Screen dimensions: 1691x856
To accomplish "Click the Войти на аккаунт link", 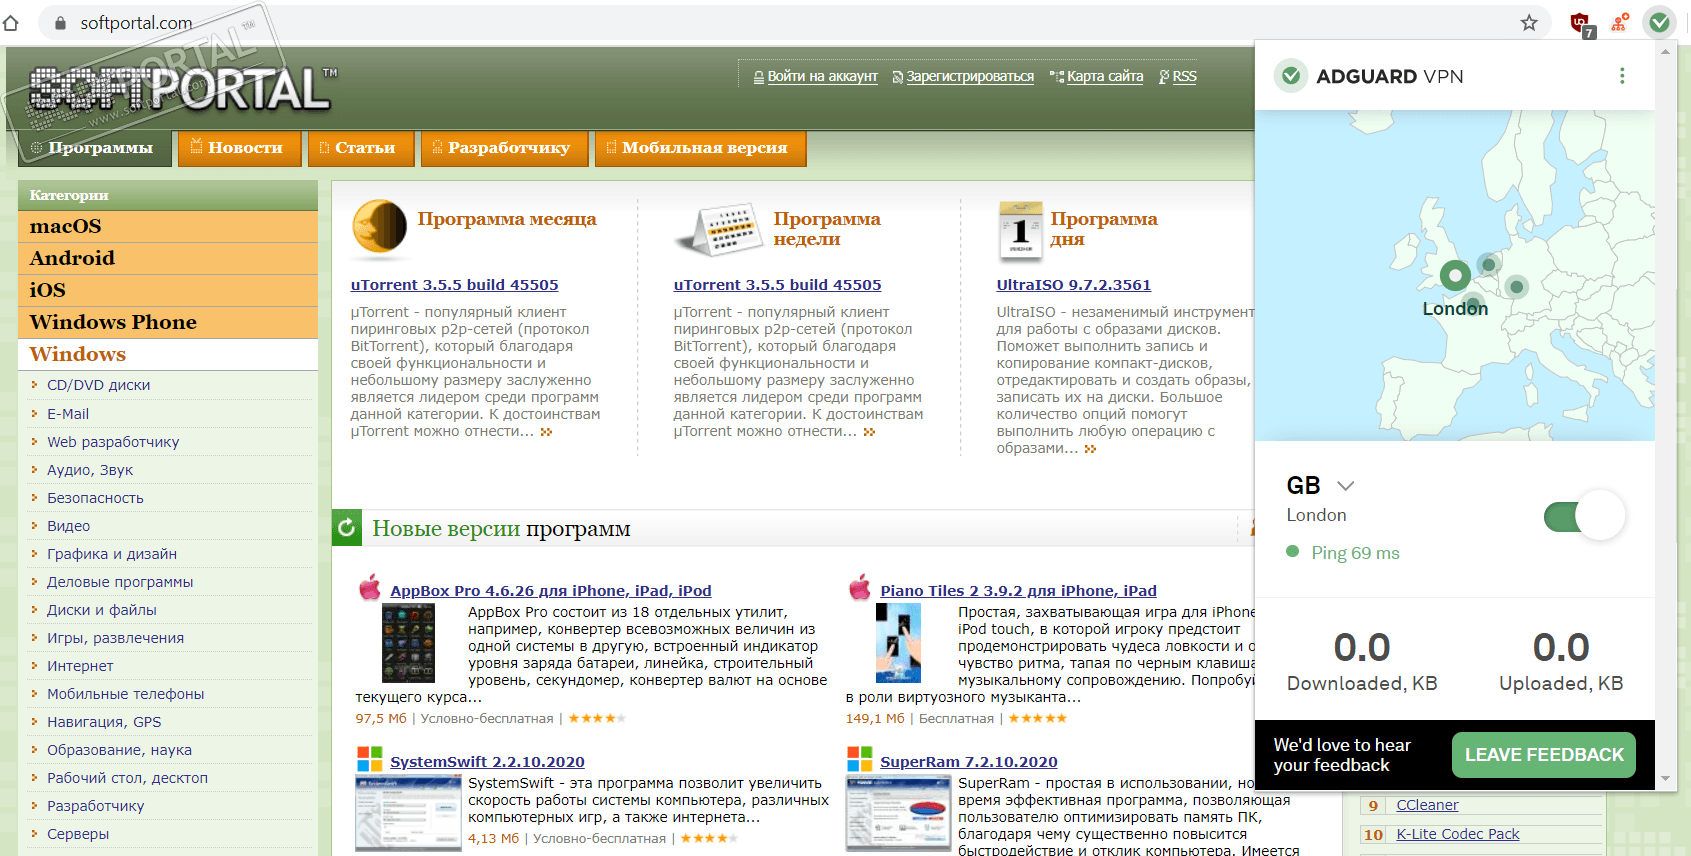I will click(822, 76).
